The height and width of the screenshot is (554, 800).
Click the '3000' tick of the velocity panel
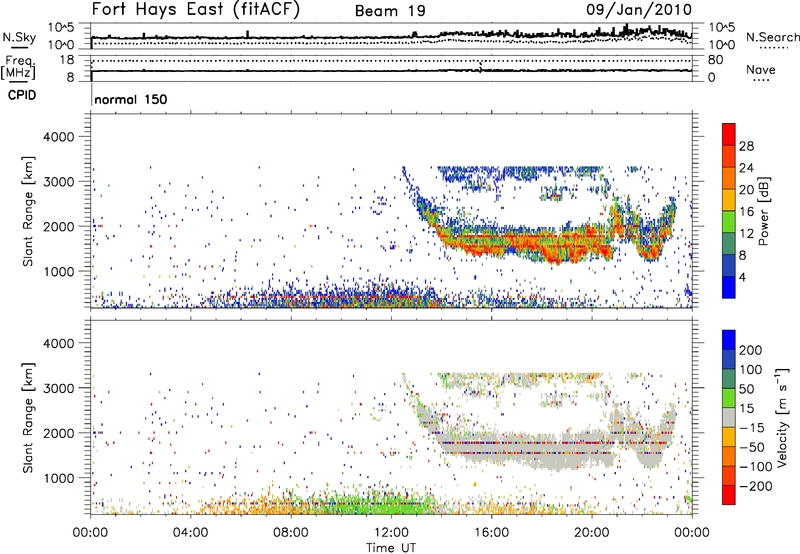58,389
